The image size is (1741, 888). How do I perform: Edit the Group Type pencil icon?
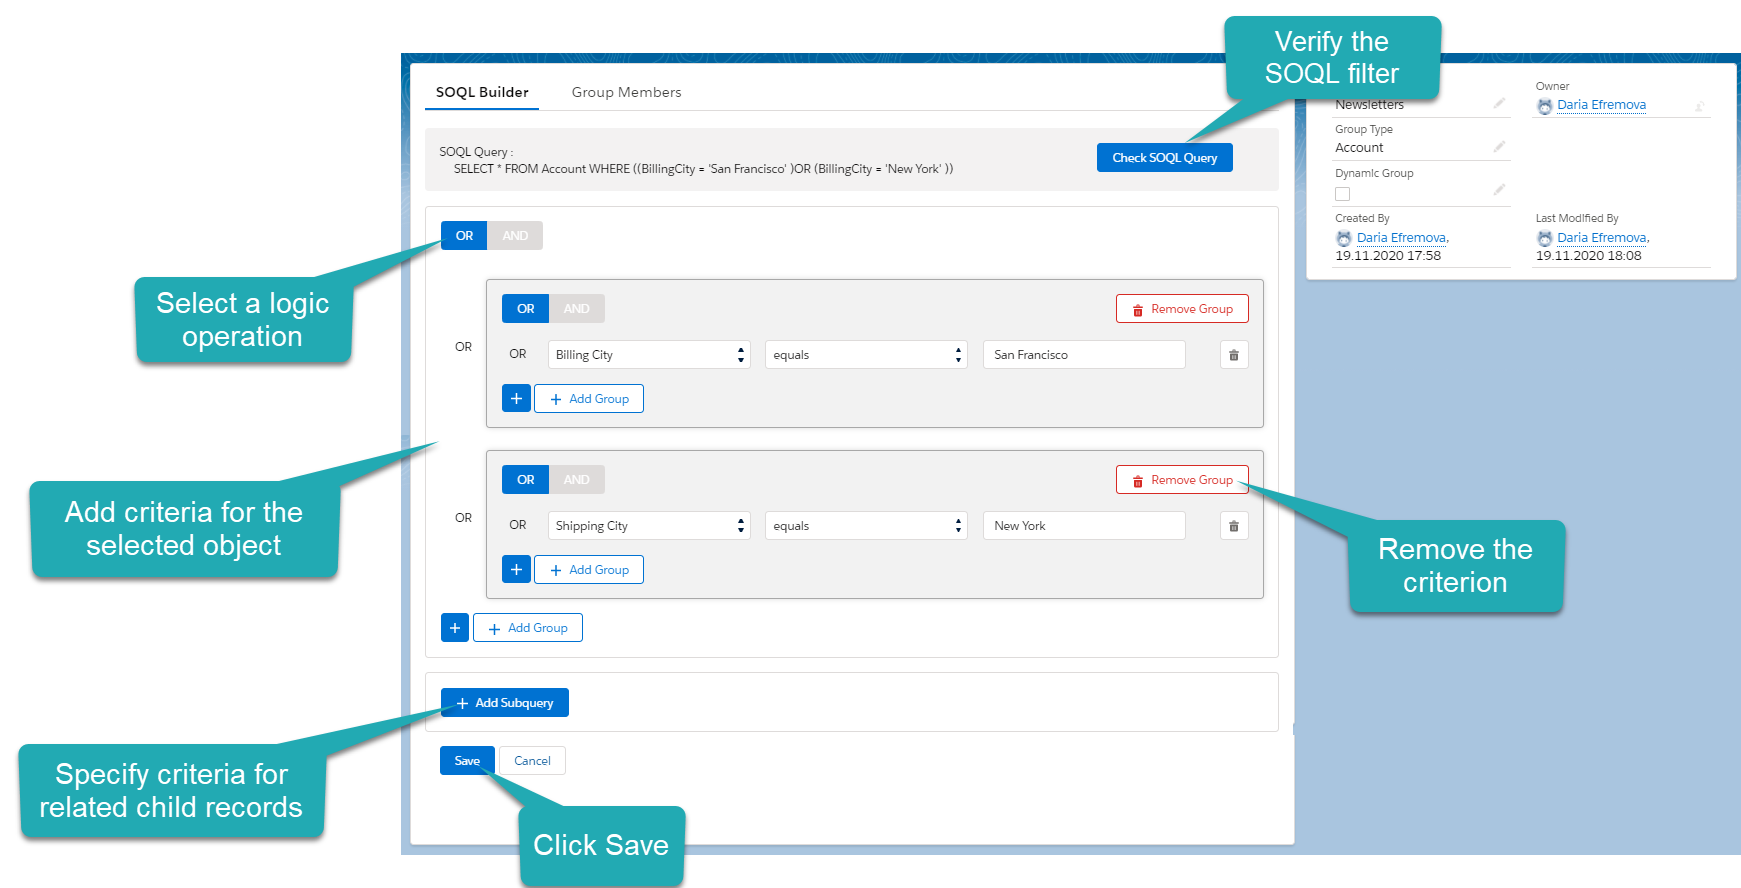(1499, 147)
